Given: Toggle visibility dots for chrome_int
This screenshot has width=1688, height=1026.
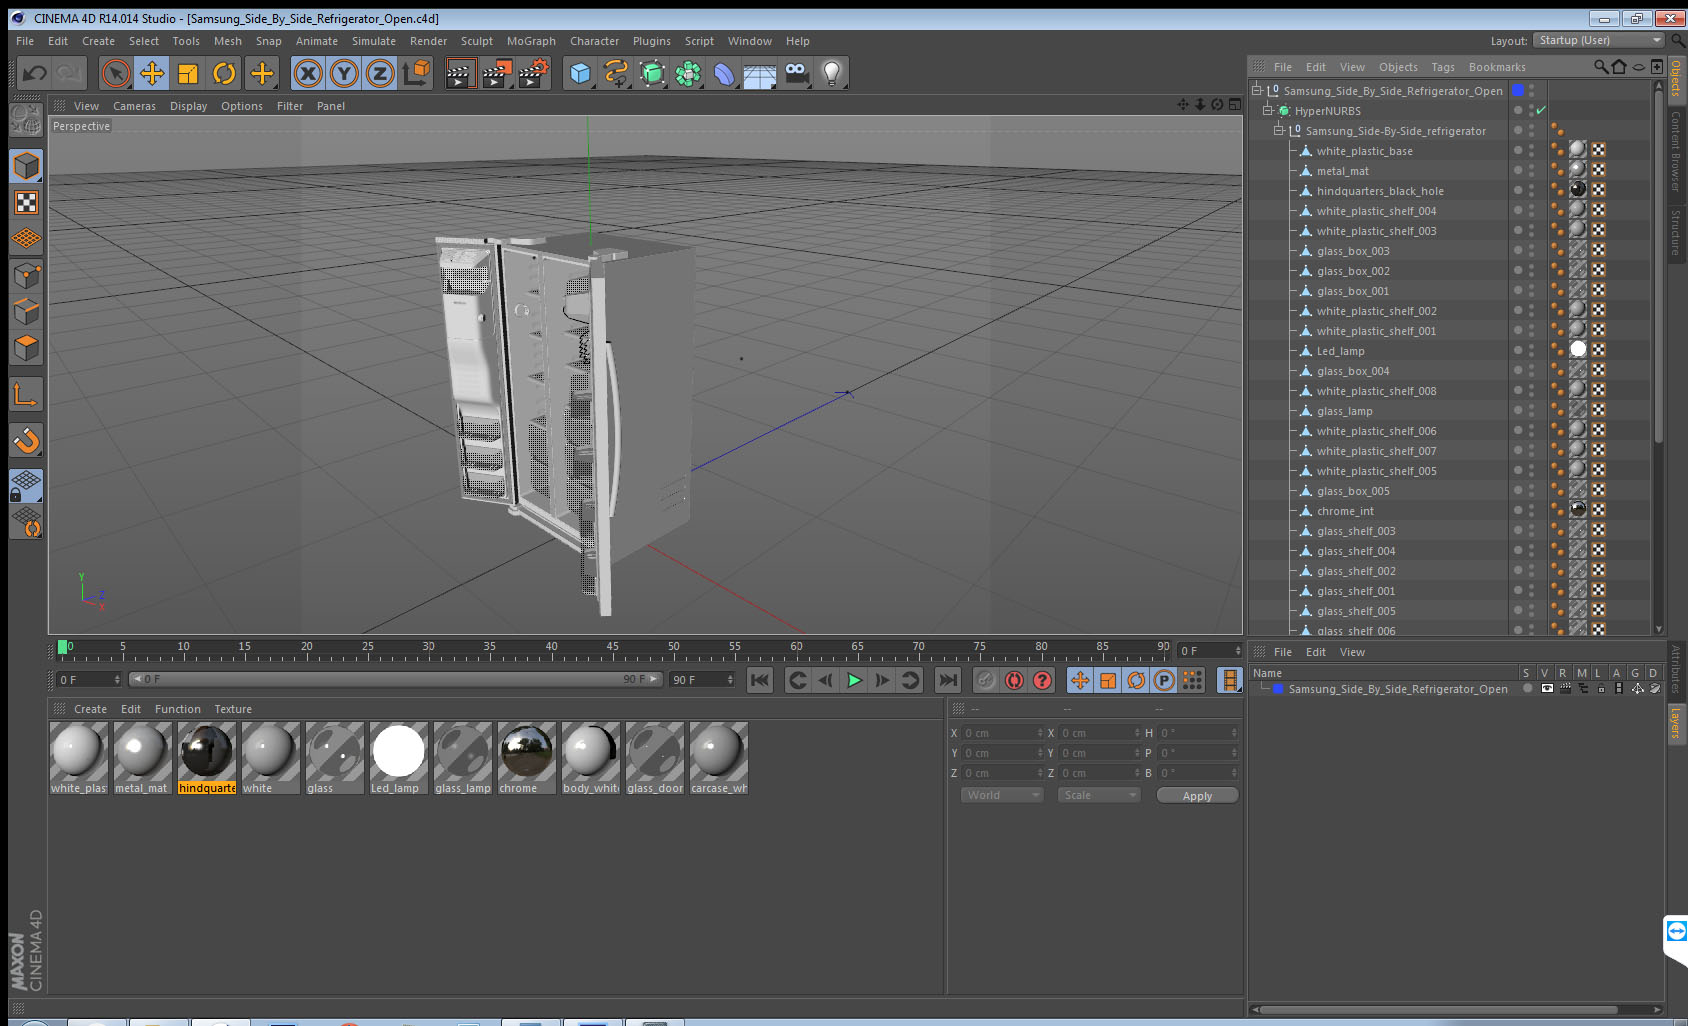Looking at the screenshot, I should pyautogui.click(x=1531, y=510).
